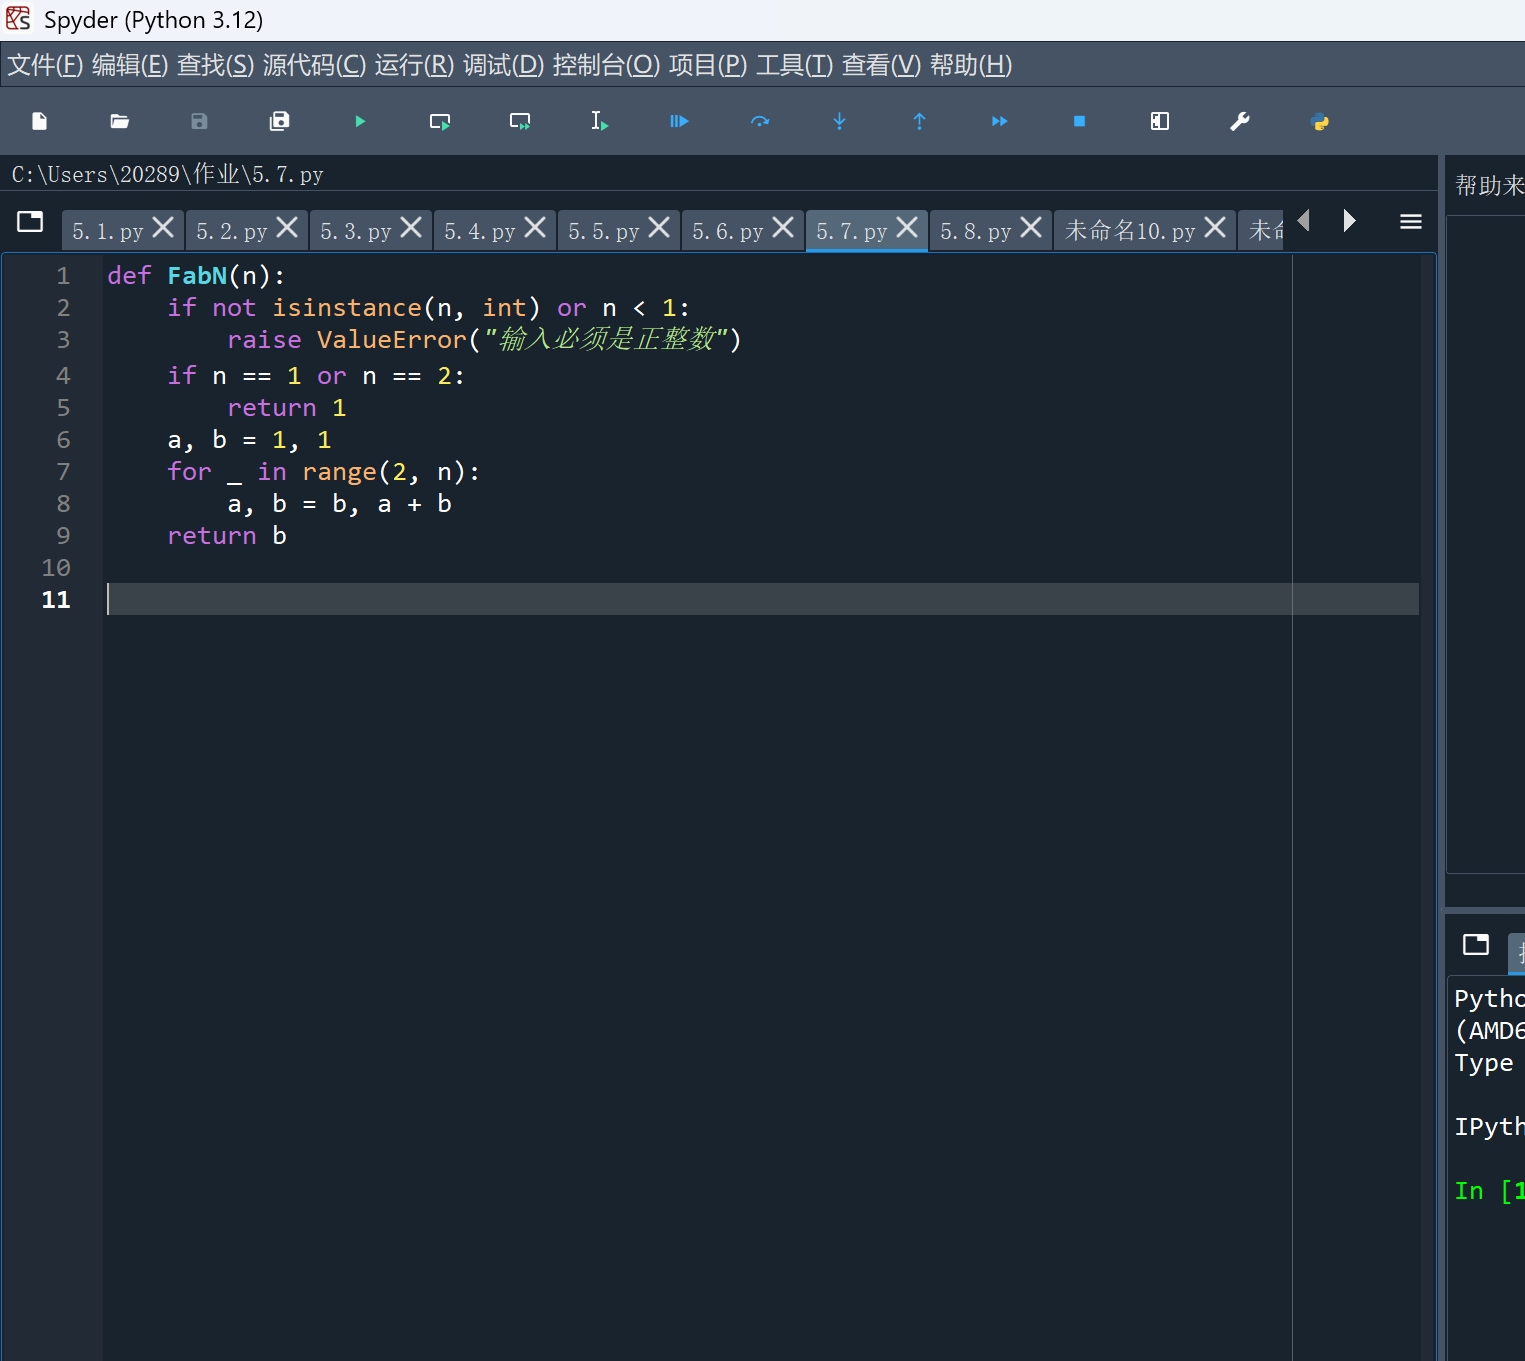This screenshot has height=1361, width=1525.
Task: Switch to 5.5.py tab
Action: 604,231
